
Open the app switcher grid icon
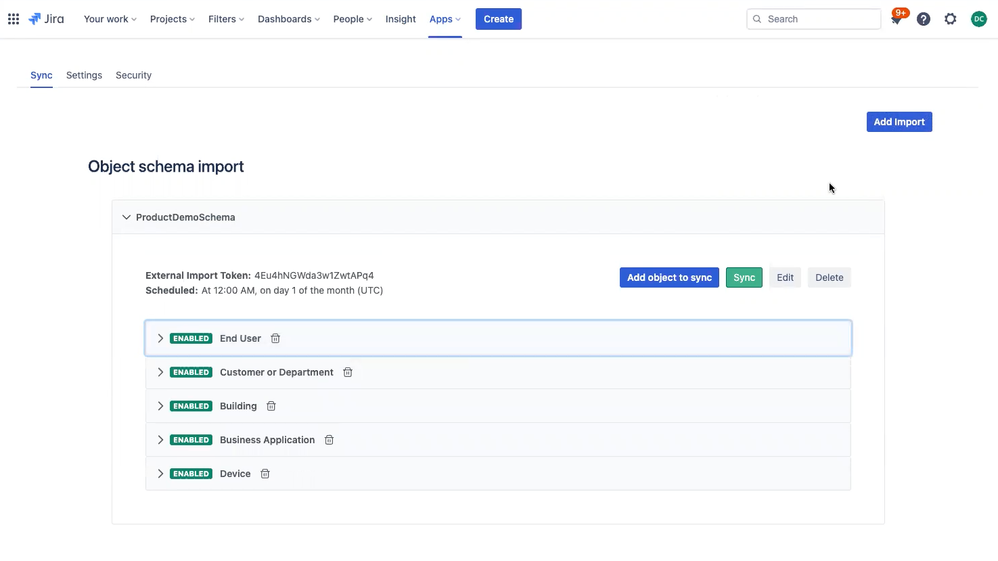point(13,19)
